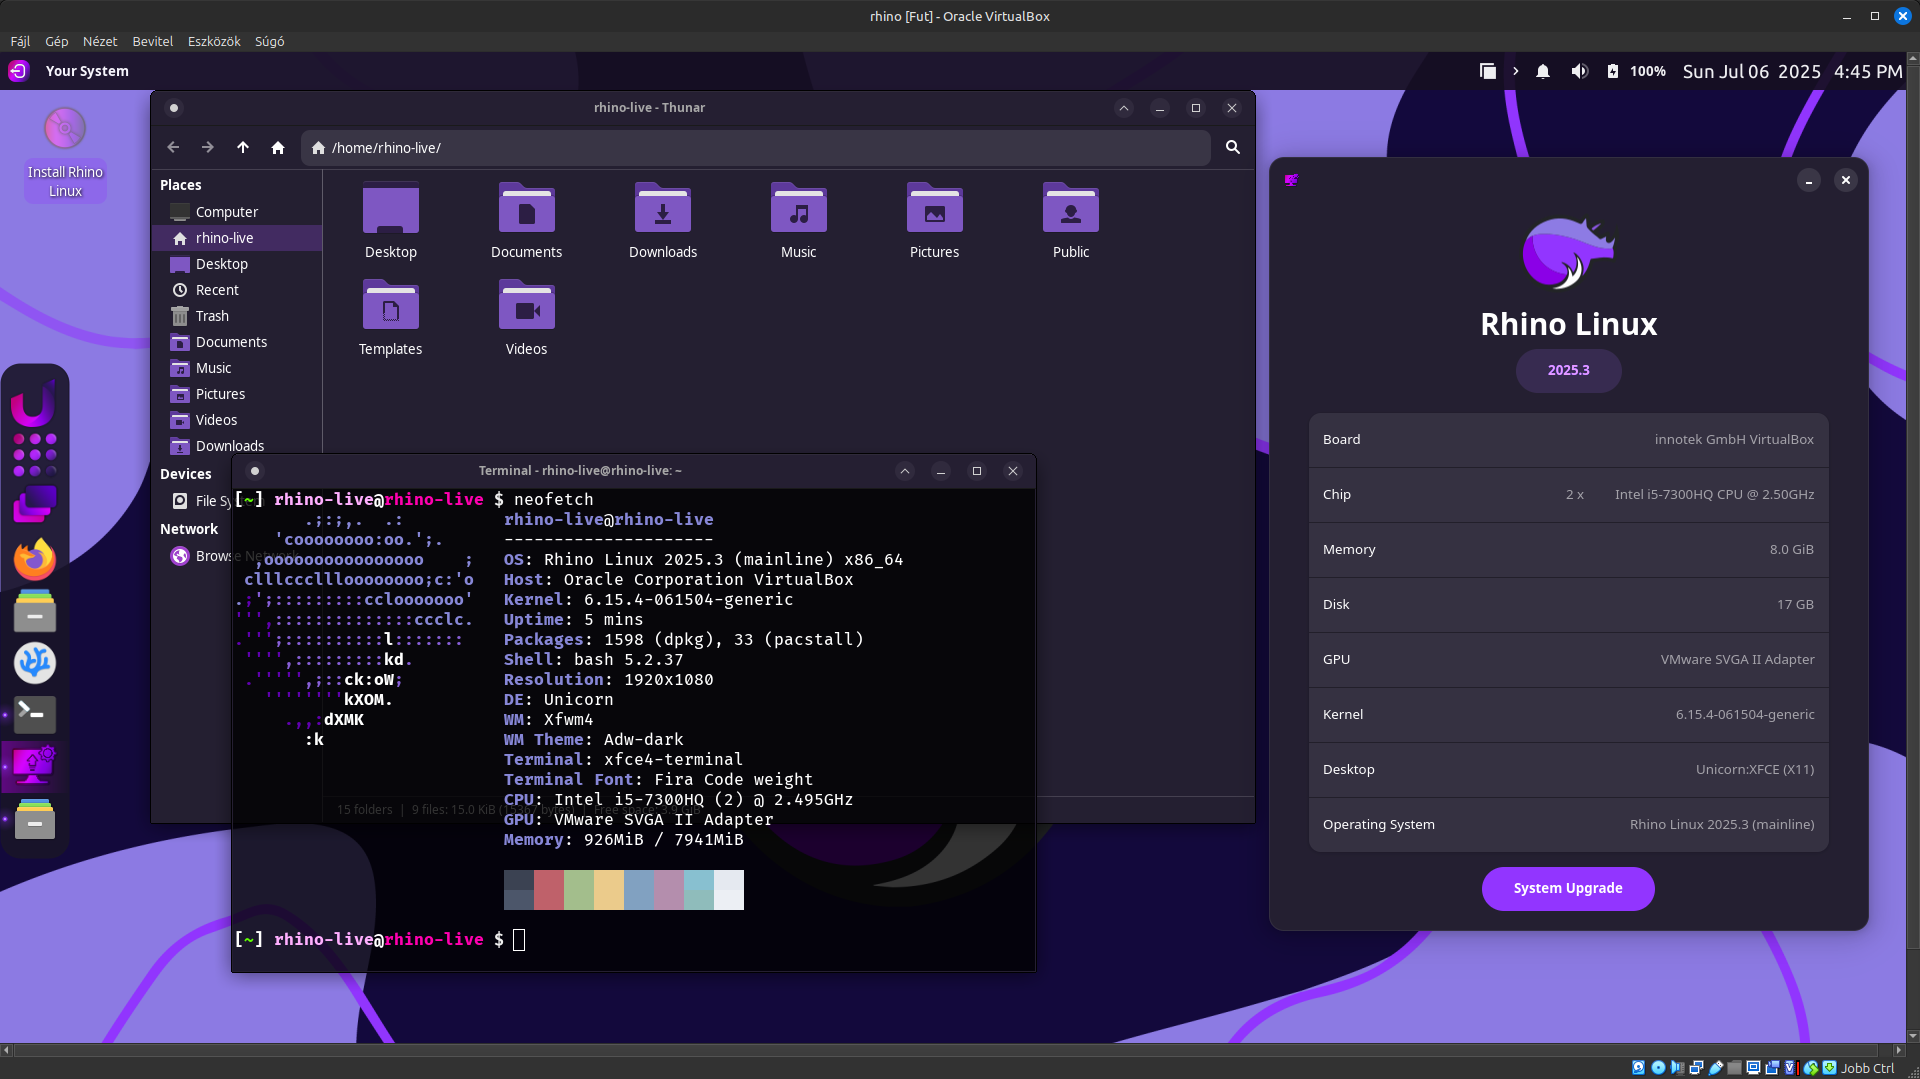This screenshot has width=1920, height=1079.
Task: Select Videos in Places sidebar
Action: tap(237, 420)
